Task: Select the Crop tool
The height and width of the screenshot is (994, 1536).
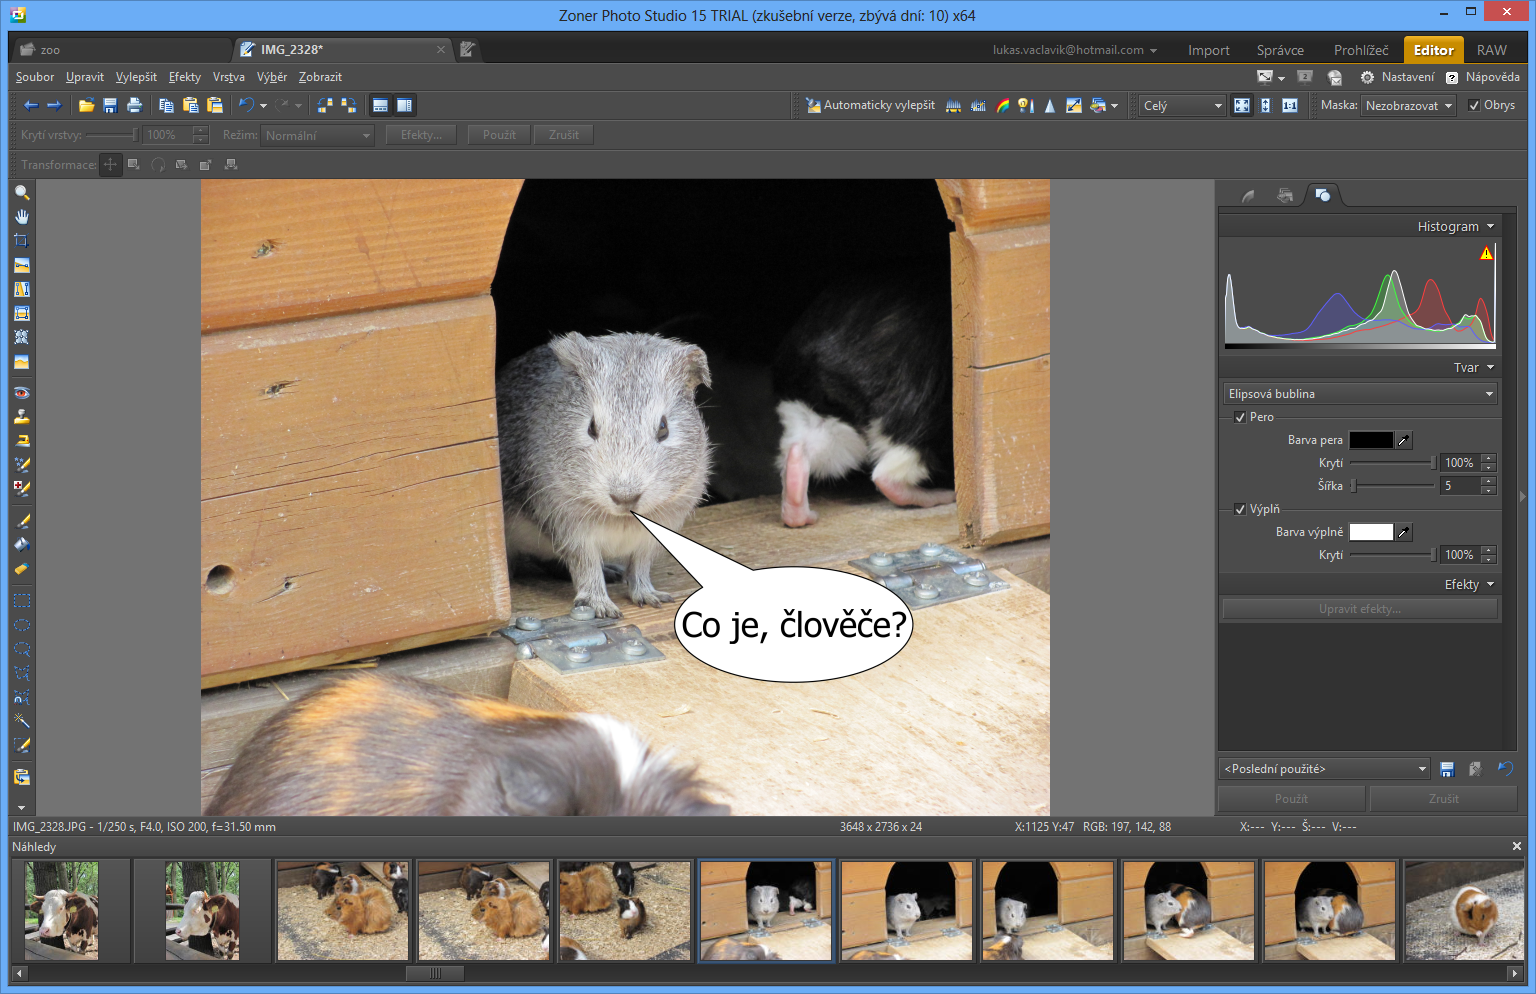Action: (x=21, y=241)
